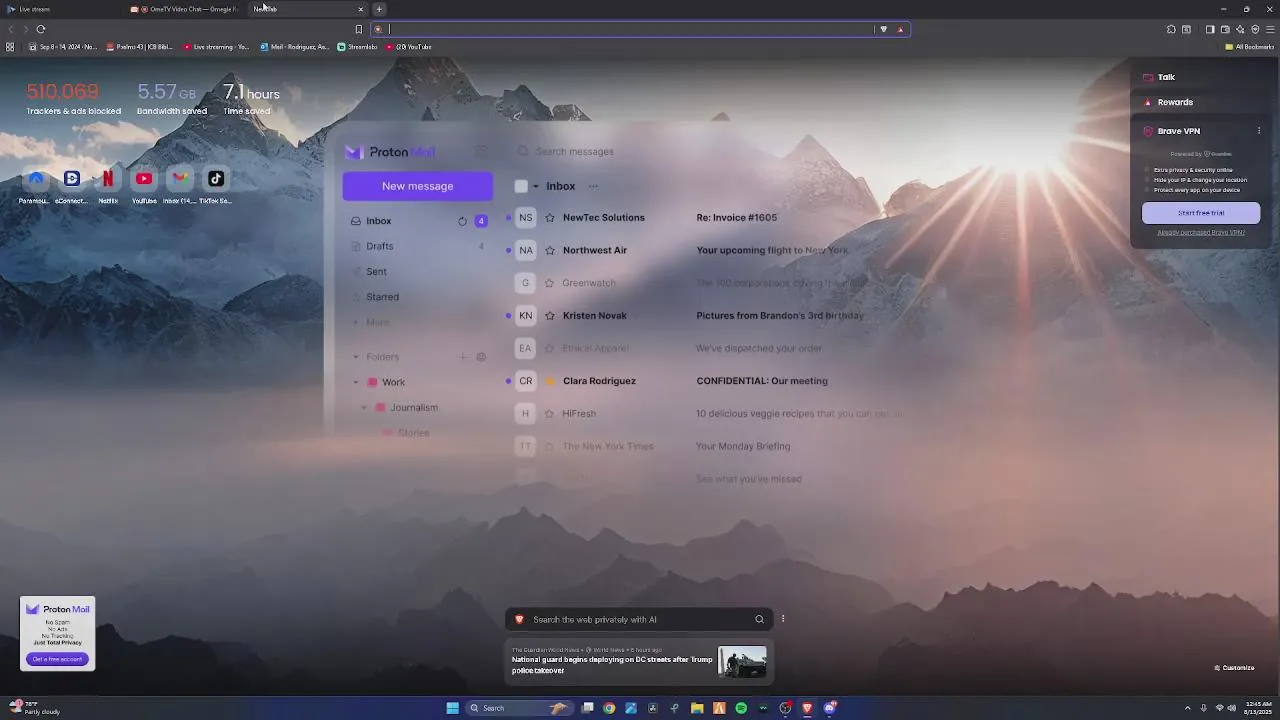This screenshot has height=720, width=1280.
Task: Open Spotify from the taskbar
Action: [741, 708]
